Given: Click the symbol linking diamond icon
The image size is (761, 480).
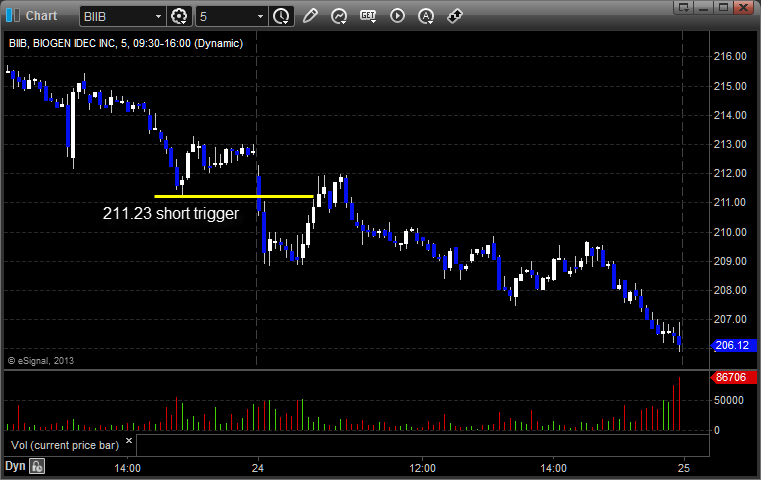Looking at the screenshot, I should (455, 16).
